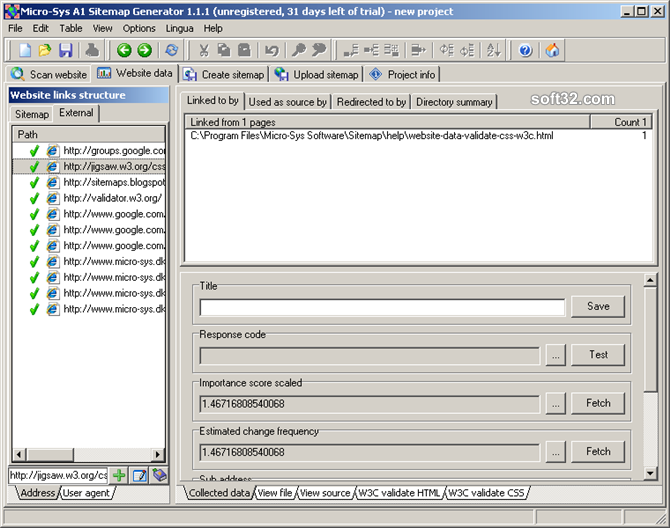Click the ellipsis button beside Response code
Screen dimensions: 670x528
click(x=555, y=355)
